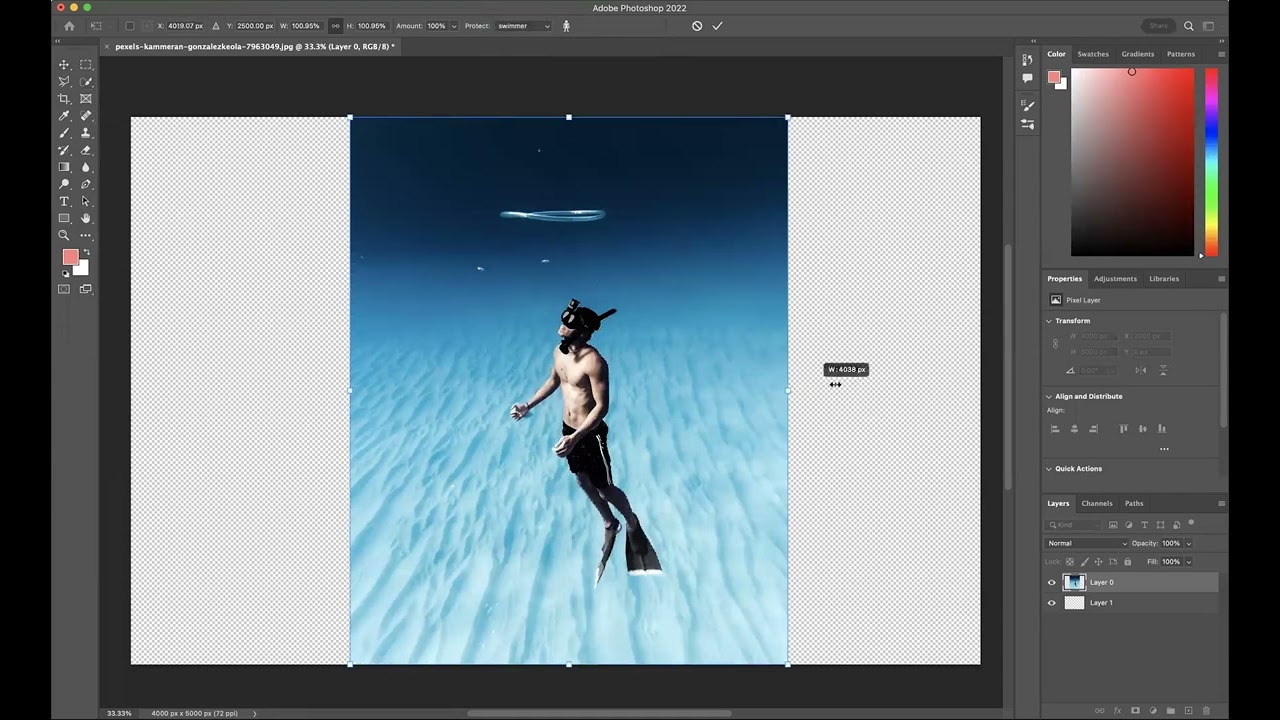Select the Crop tool
This screenshot has width=1280, height=720.
click(64, 98)
